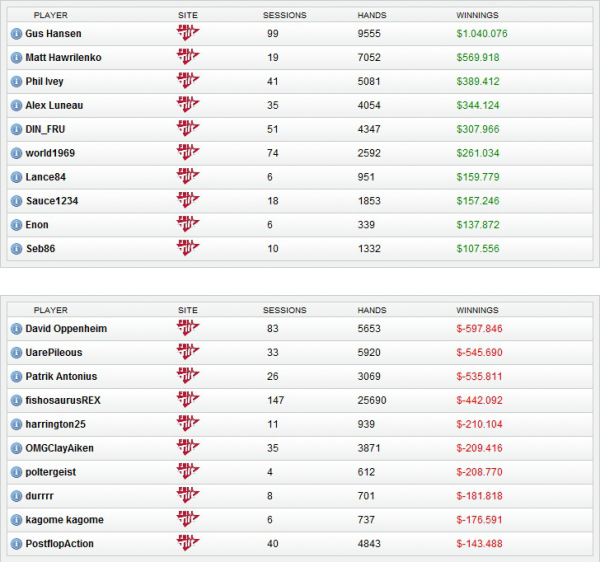
Task: Click the Sessions header in winners table
Action: (284, 16)
